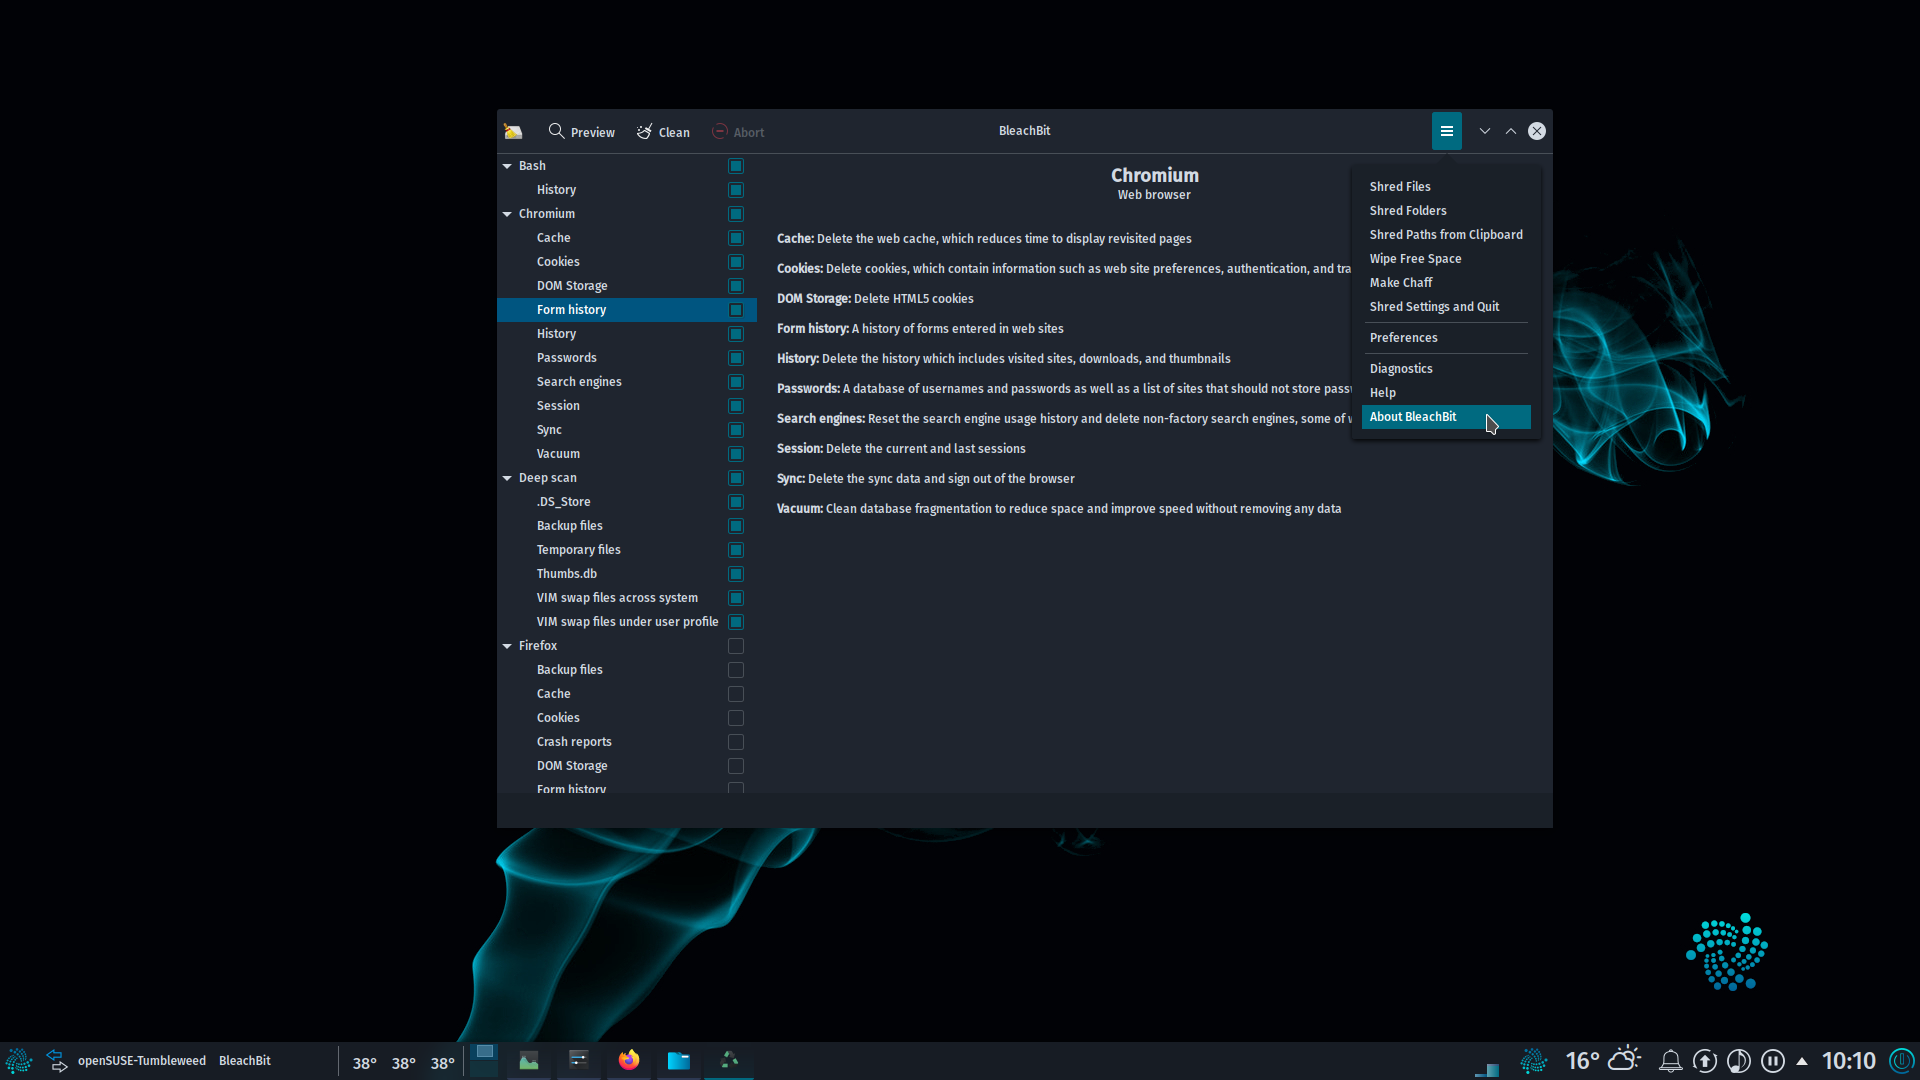Click the virtual desktop pager
This screenshot has width=1920, height=1080.
[x=484, y=1060]
